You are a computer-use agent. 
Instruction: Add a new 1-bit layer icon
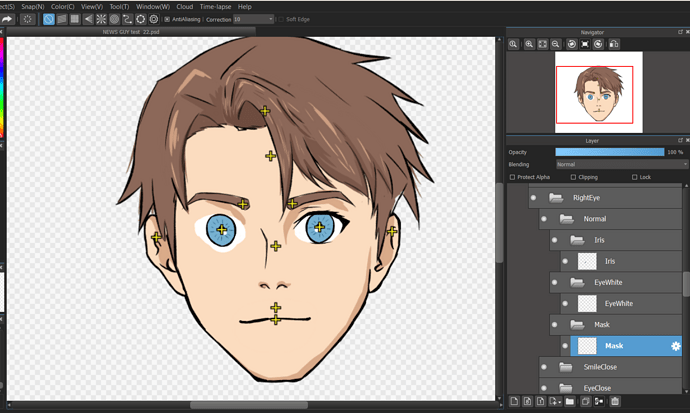(x=540, y=401)
